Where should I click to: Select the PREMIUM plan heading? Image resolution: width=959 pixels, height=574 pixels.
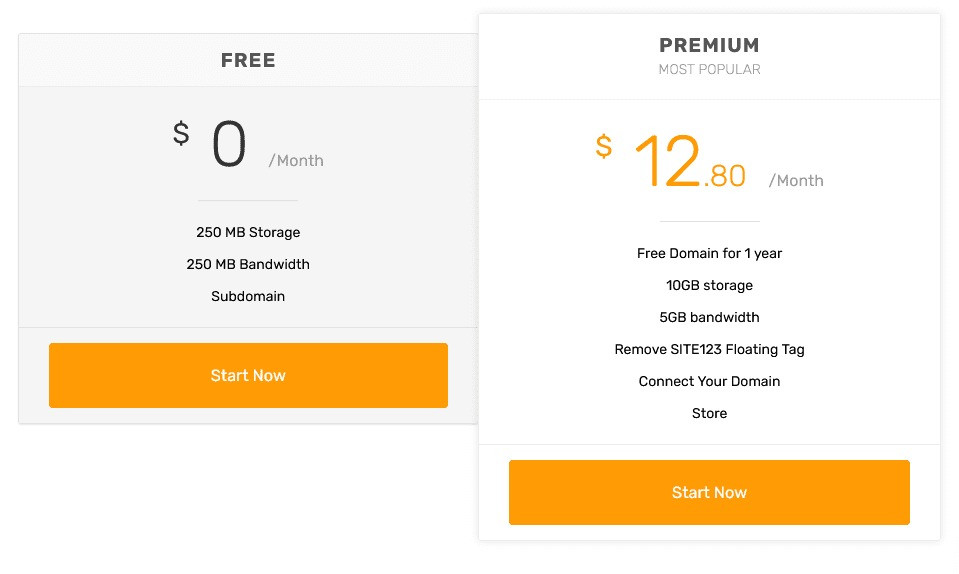pos(709,45)
